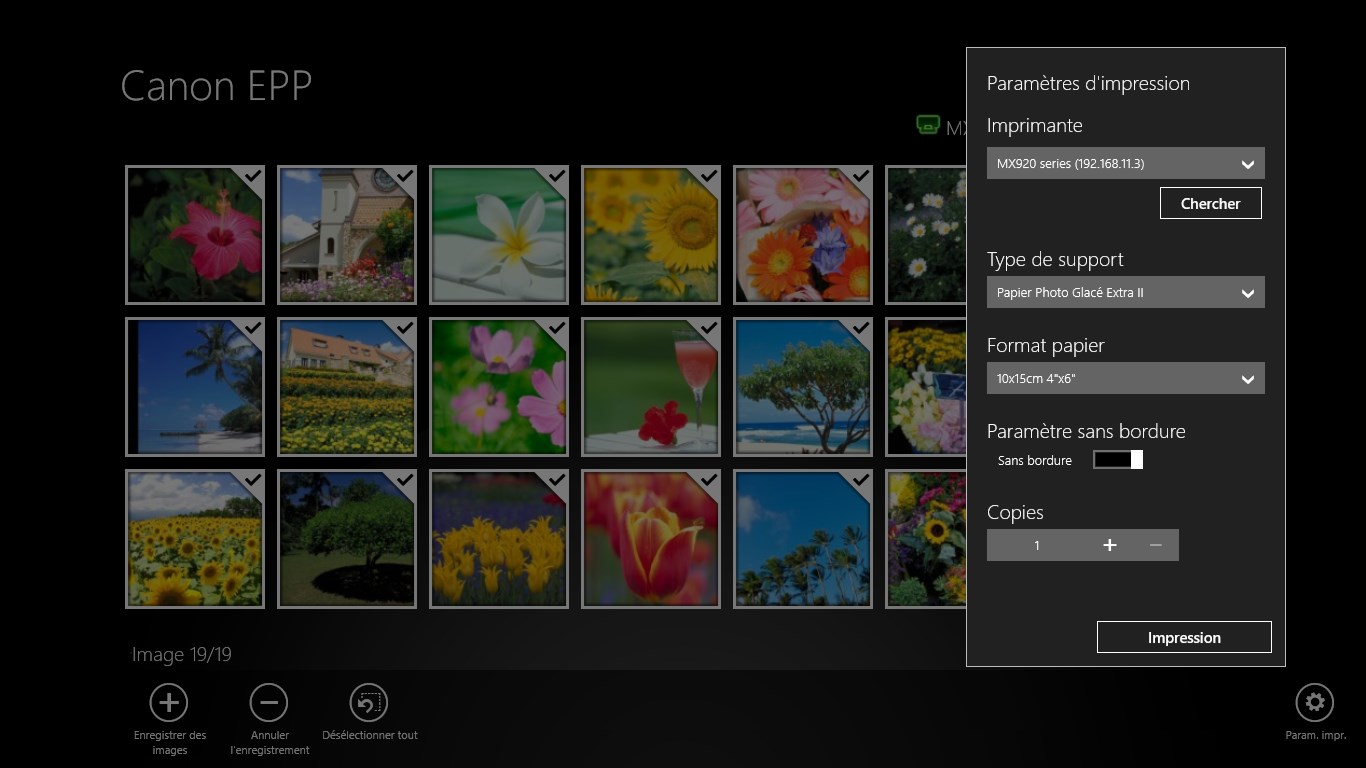Select the pink cosmos flowers thumbnail
1366x768 pixels.
click(x=499, y=387)
